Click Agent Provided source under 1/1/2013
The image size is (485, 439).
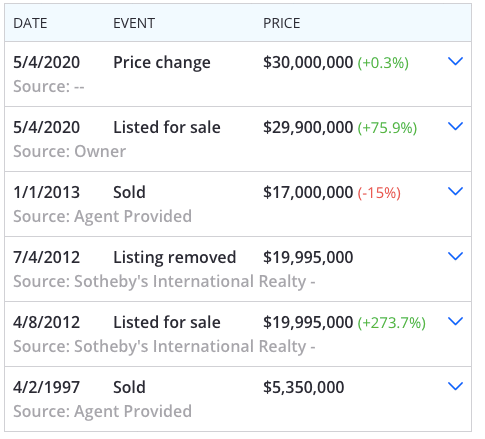click(x=103, y=217)
